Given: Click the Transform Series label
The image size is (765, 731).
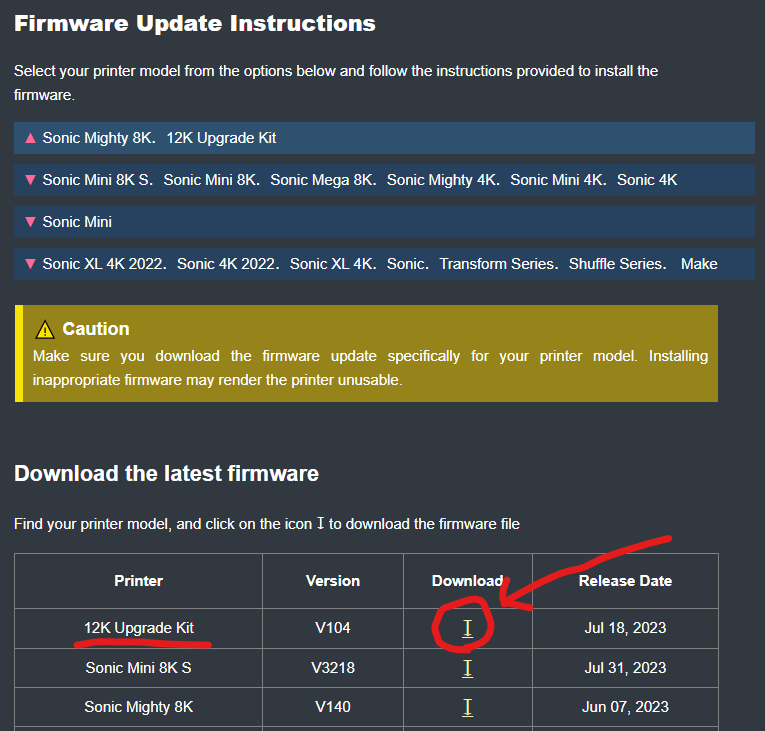Looking at the screenshot, I should pos(499,264).
